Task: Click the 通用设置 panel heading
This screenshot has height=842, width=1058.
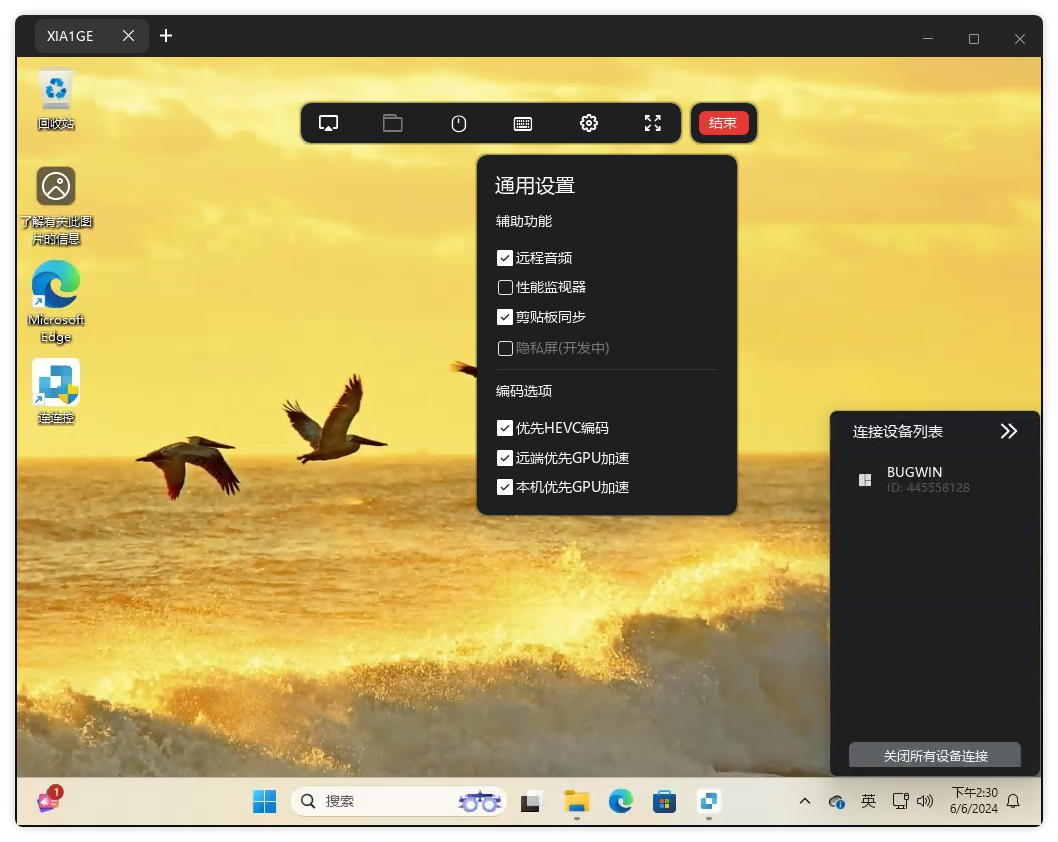Action: [534, 186]
